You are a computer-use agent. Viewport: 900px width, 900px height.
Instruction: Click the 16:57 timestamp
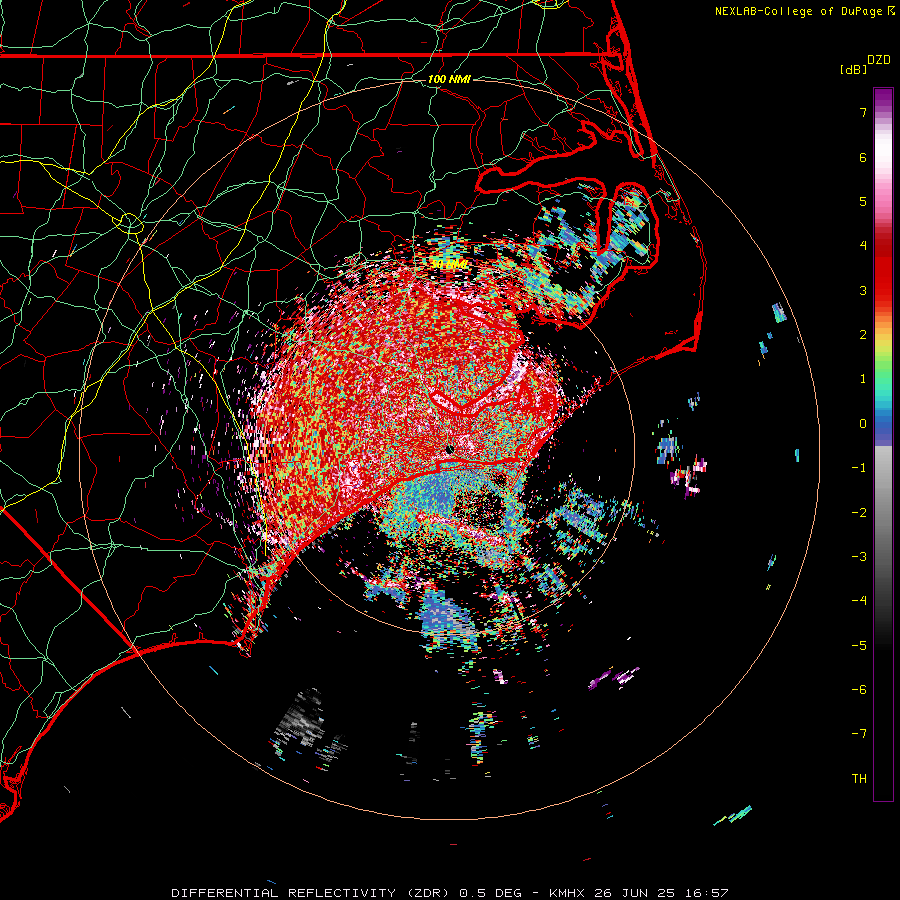[707, 893]
